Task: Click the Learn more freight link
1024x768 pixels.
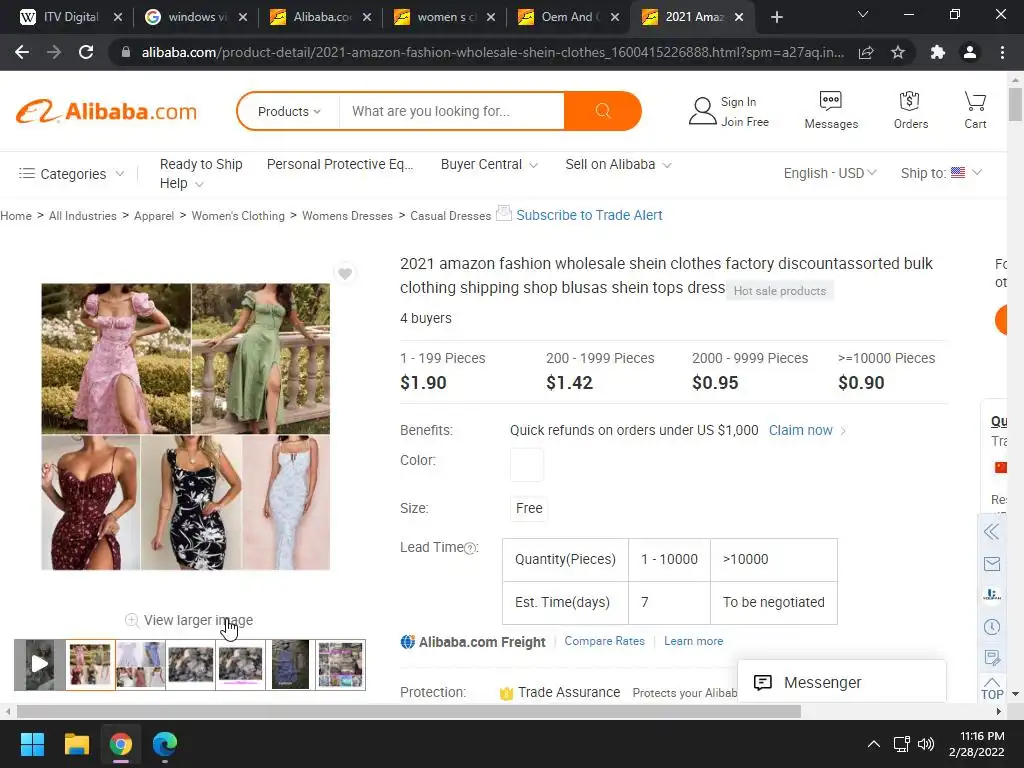Action: point(694,641)
